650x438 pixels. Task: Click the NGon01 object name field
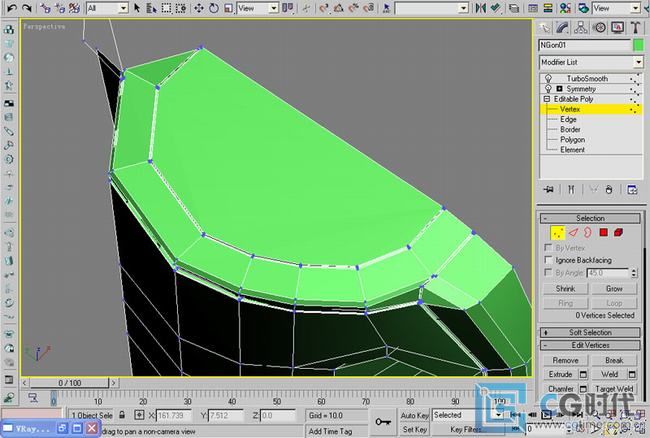585,45
